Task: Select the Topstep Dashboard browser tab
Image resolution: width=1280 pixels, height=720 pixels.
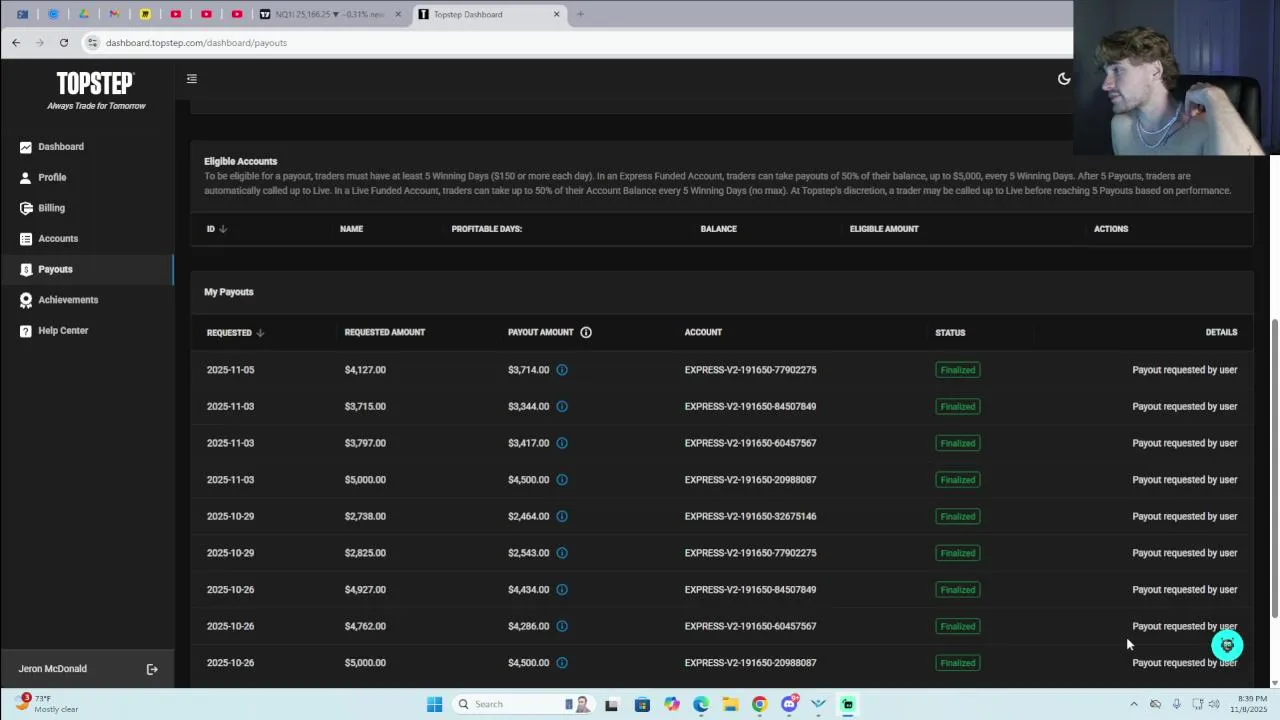Action: coord(488,14)
